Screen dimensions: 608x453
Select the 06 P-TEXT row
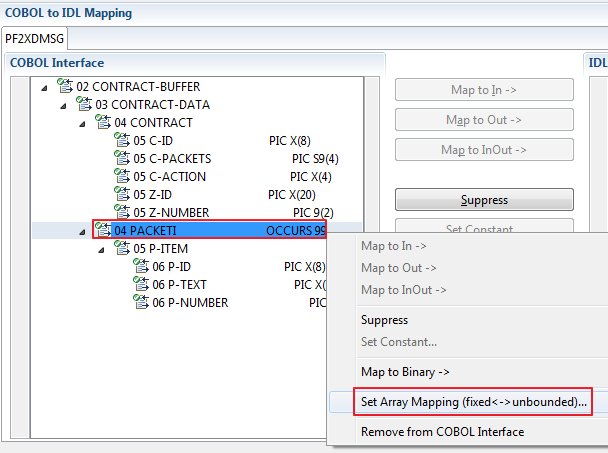179,284
